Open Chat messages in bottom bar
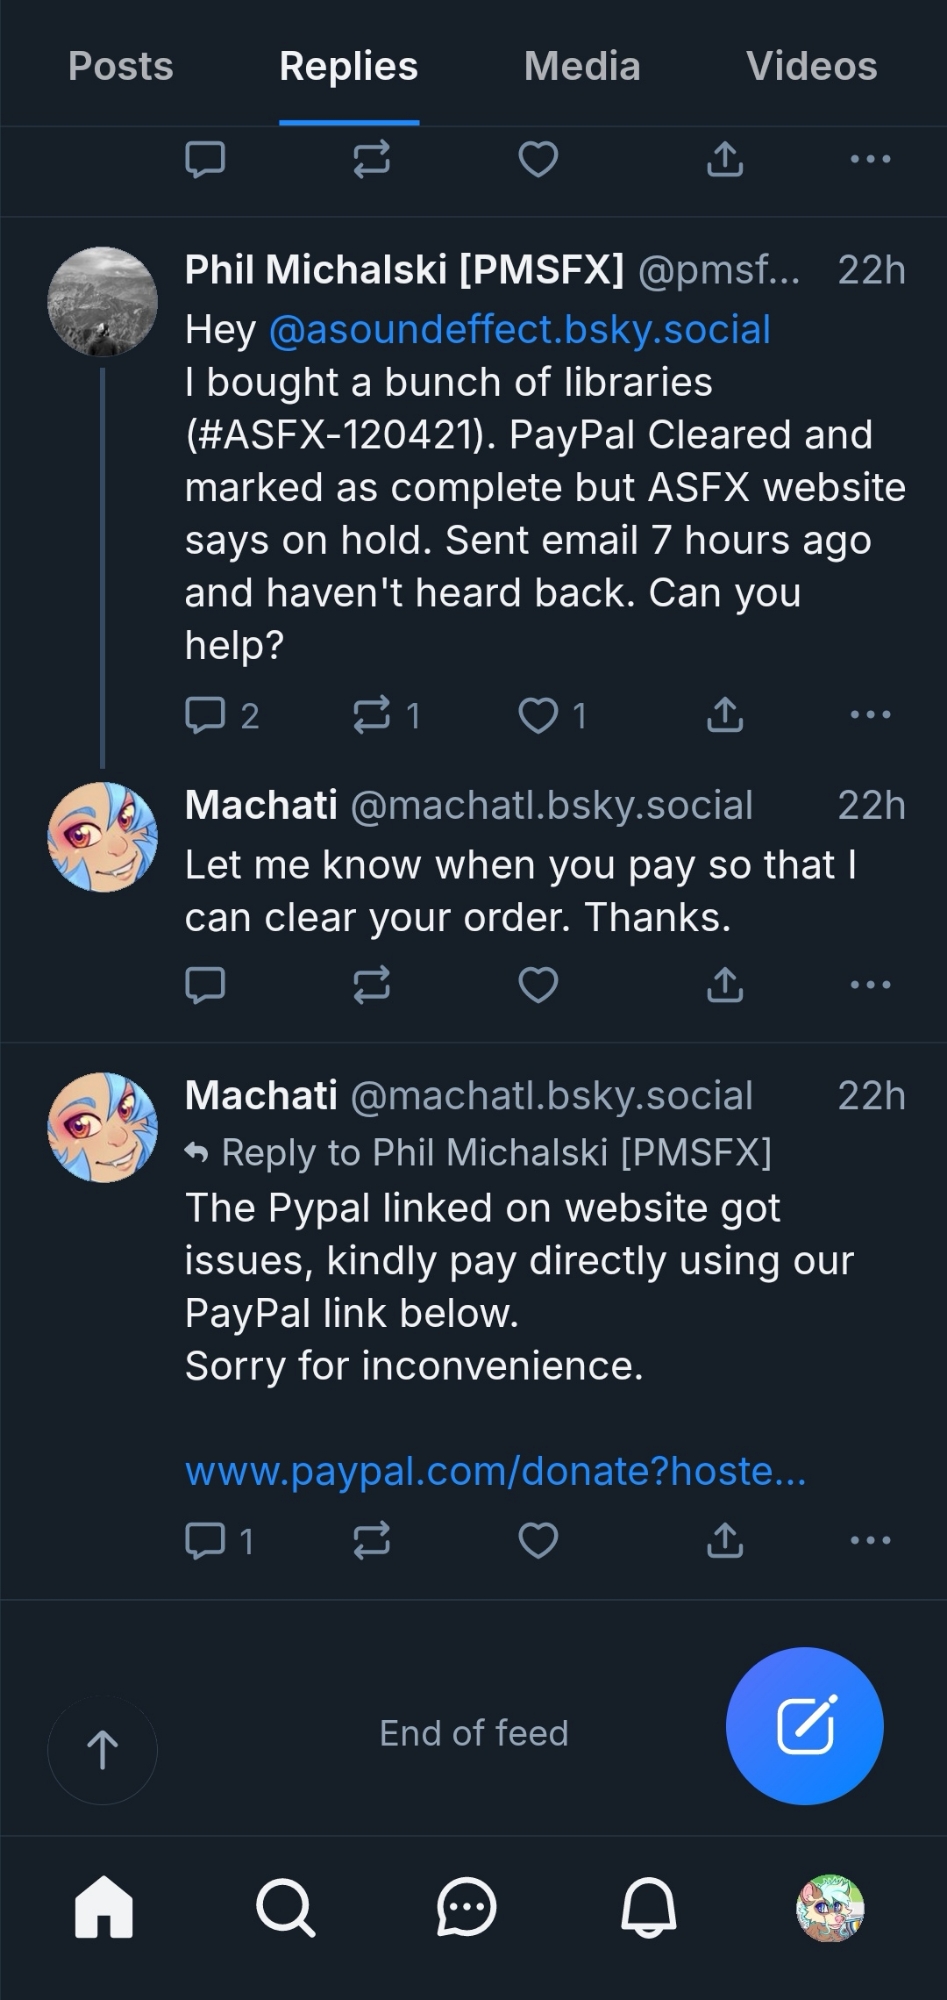 pyautogui.click(x=466, y=1908)
